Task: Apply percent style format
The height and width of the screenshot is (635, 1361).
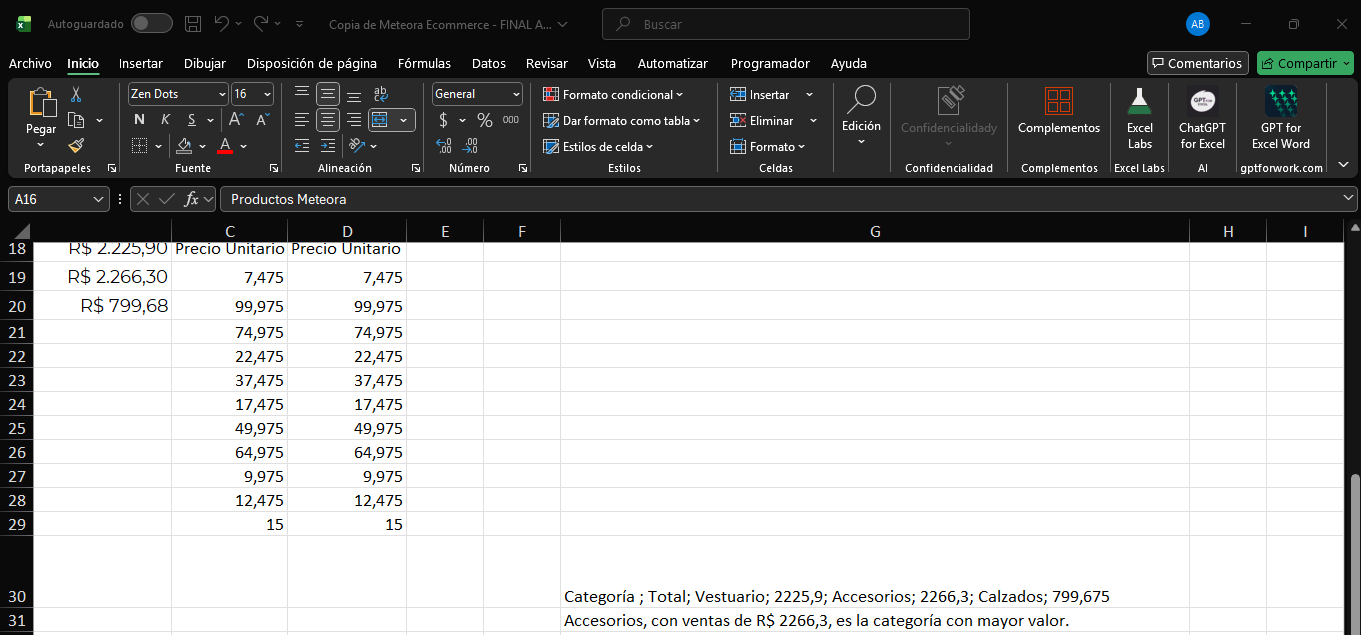Action: 485,120
